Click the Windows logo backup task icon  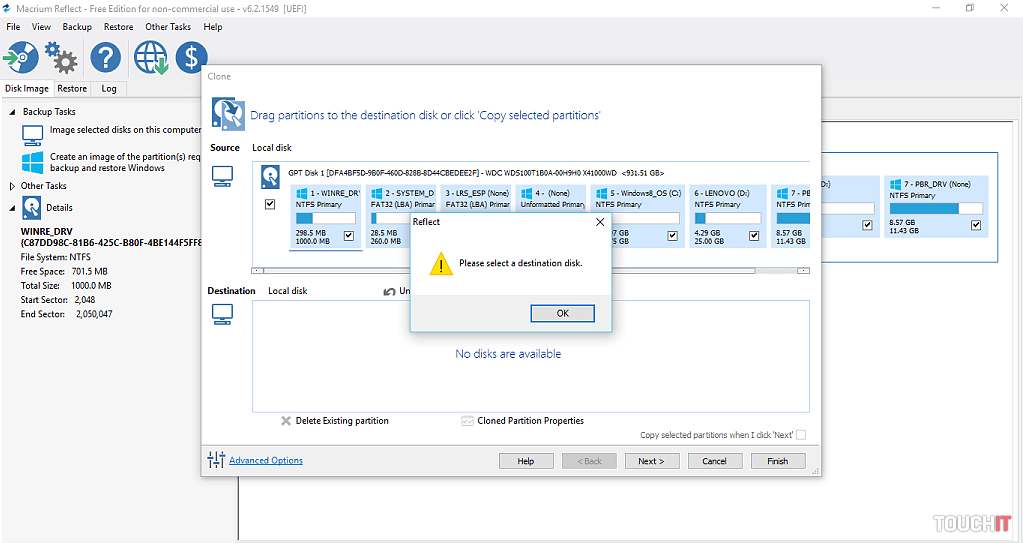click(x=33, y=162)
